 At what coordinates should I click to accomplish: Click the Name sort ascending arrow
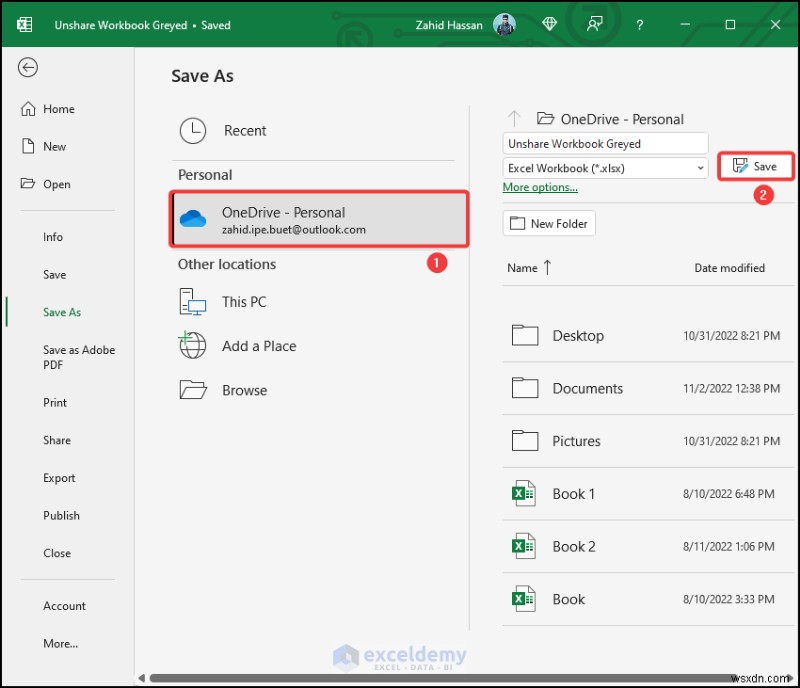[547, 267]
